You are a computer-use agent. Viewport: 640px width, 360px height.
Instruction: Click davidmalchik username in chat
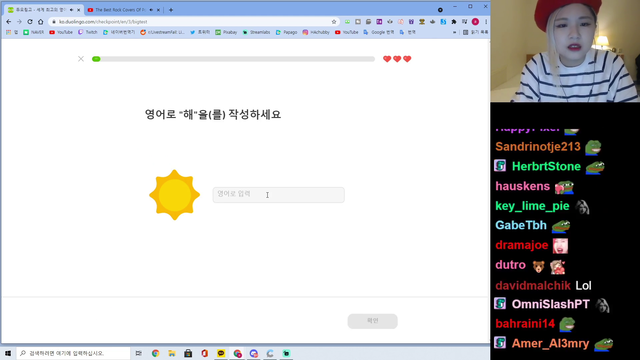point(533,285)
